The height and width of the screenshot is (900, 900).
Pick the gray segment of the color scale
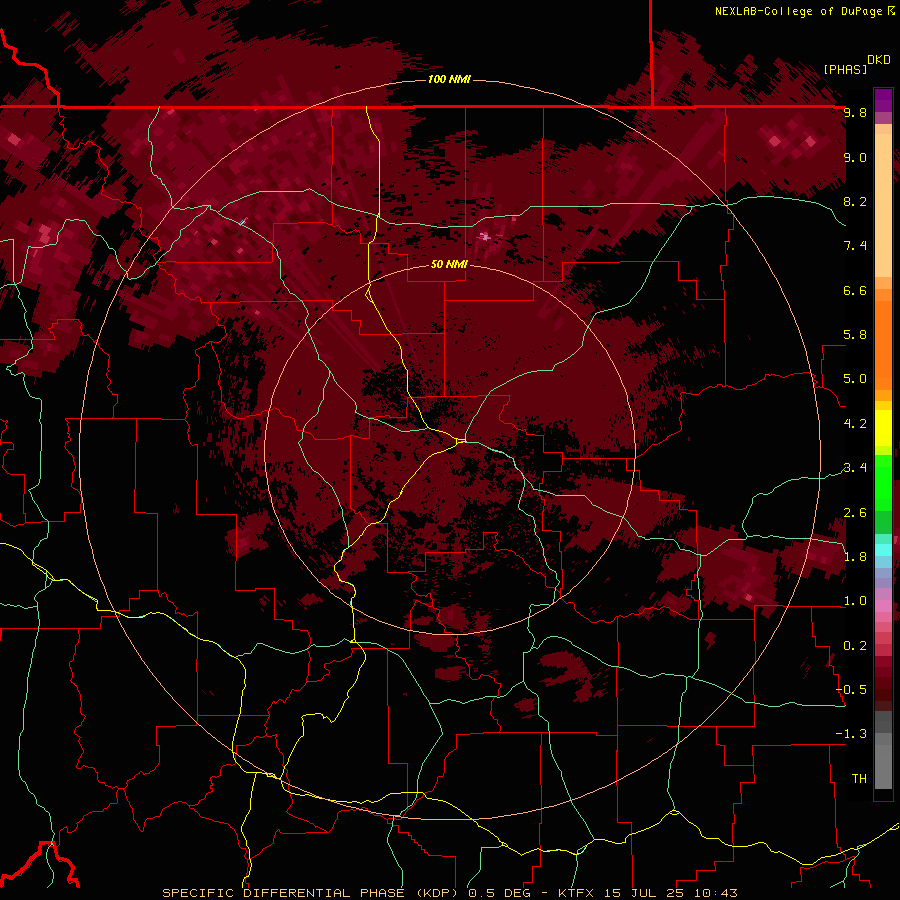[x=883, y=751]
